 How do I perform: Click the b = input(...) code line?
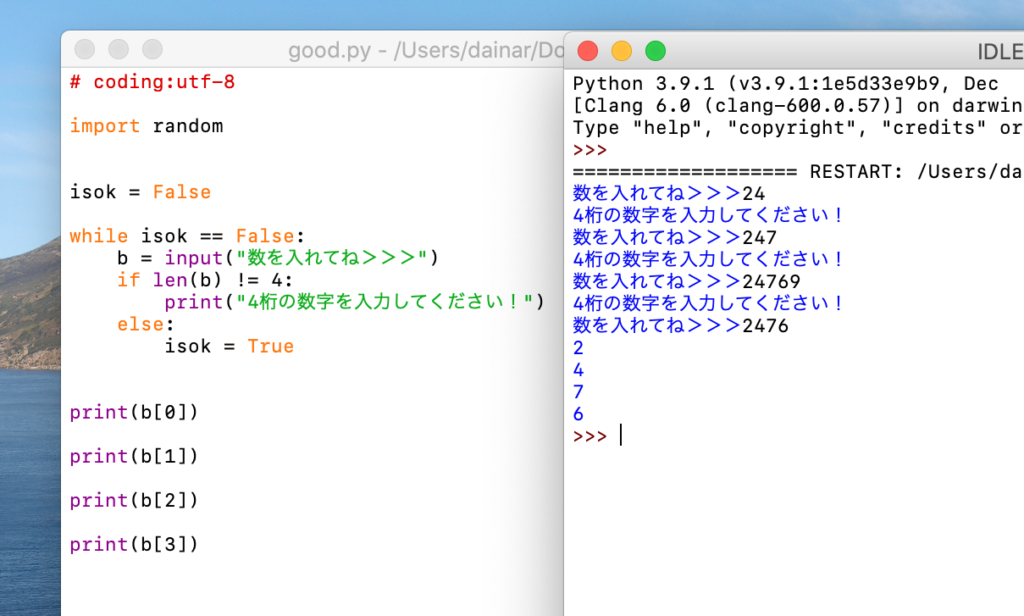coord(278,258)
